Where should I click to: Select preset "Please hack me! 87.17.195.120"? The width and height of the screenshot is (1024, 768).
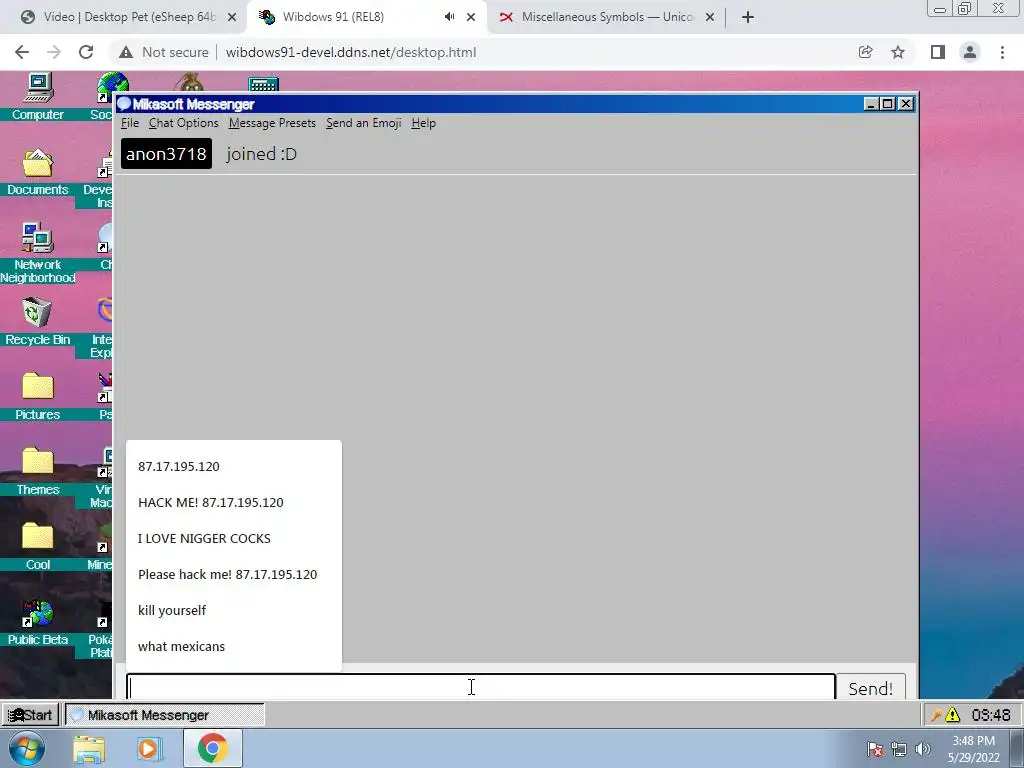(x=234, y=574)
